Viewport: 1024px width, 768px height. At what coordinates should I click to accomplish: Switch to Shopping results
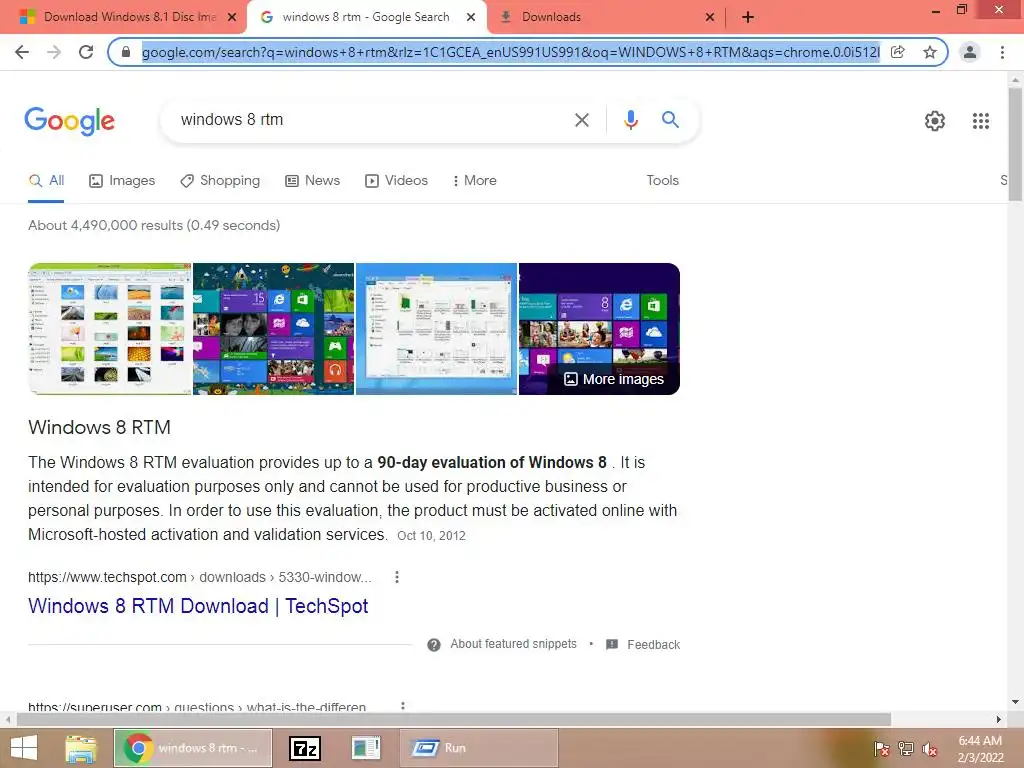pos(220,181)
